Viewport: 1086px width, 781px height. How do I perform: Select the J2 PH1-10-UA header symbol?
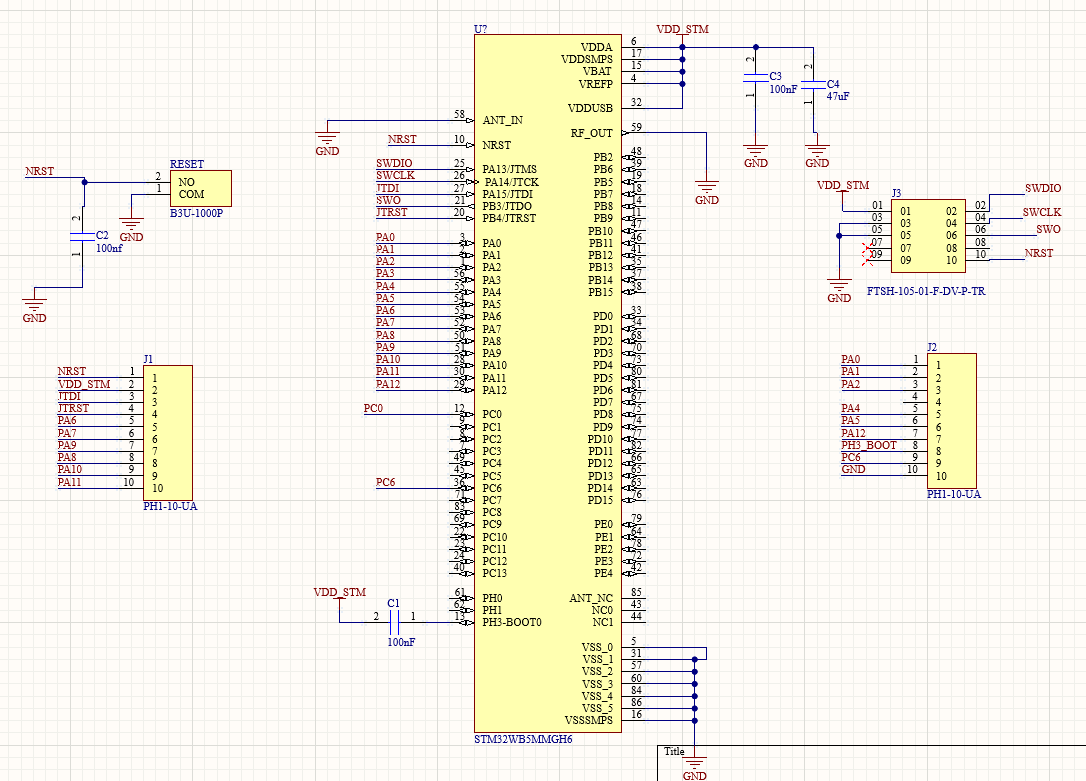pos(952,420)
